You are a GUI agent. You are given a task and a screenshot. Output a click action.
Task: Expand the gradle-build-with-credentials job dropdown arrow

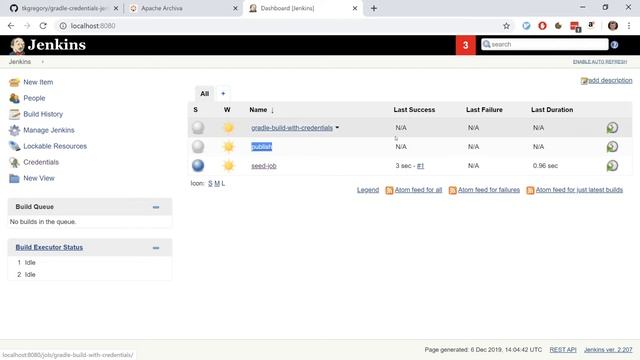coord(337,127)
